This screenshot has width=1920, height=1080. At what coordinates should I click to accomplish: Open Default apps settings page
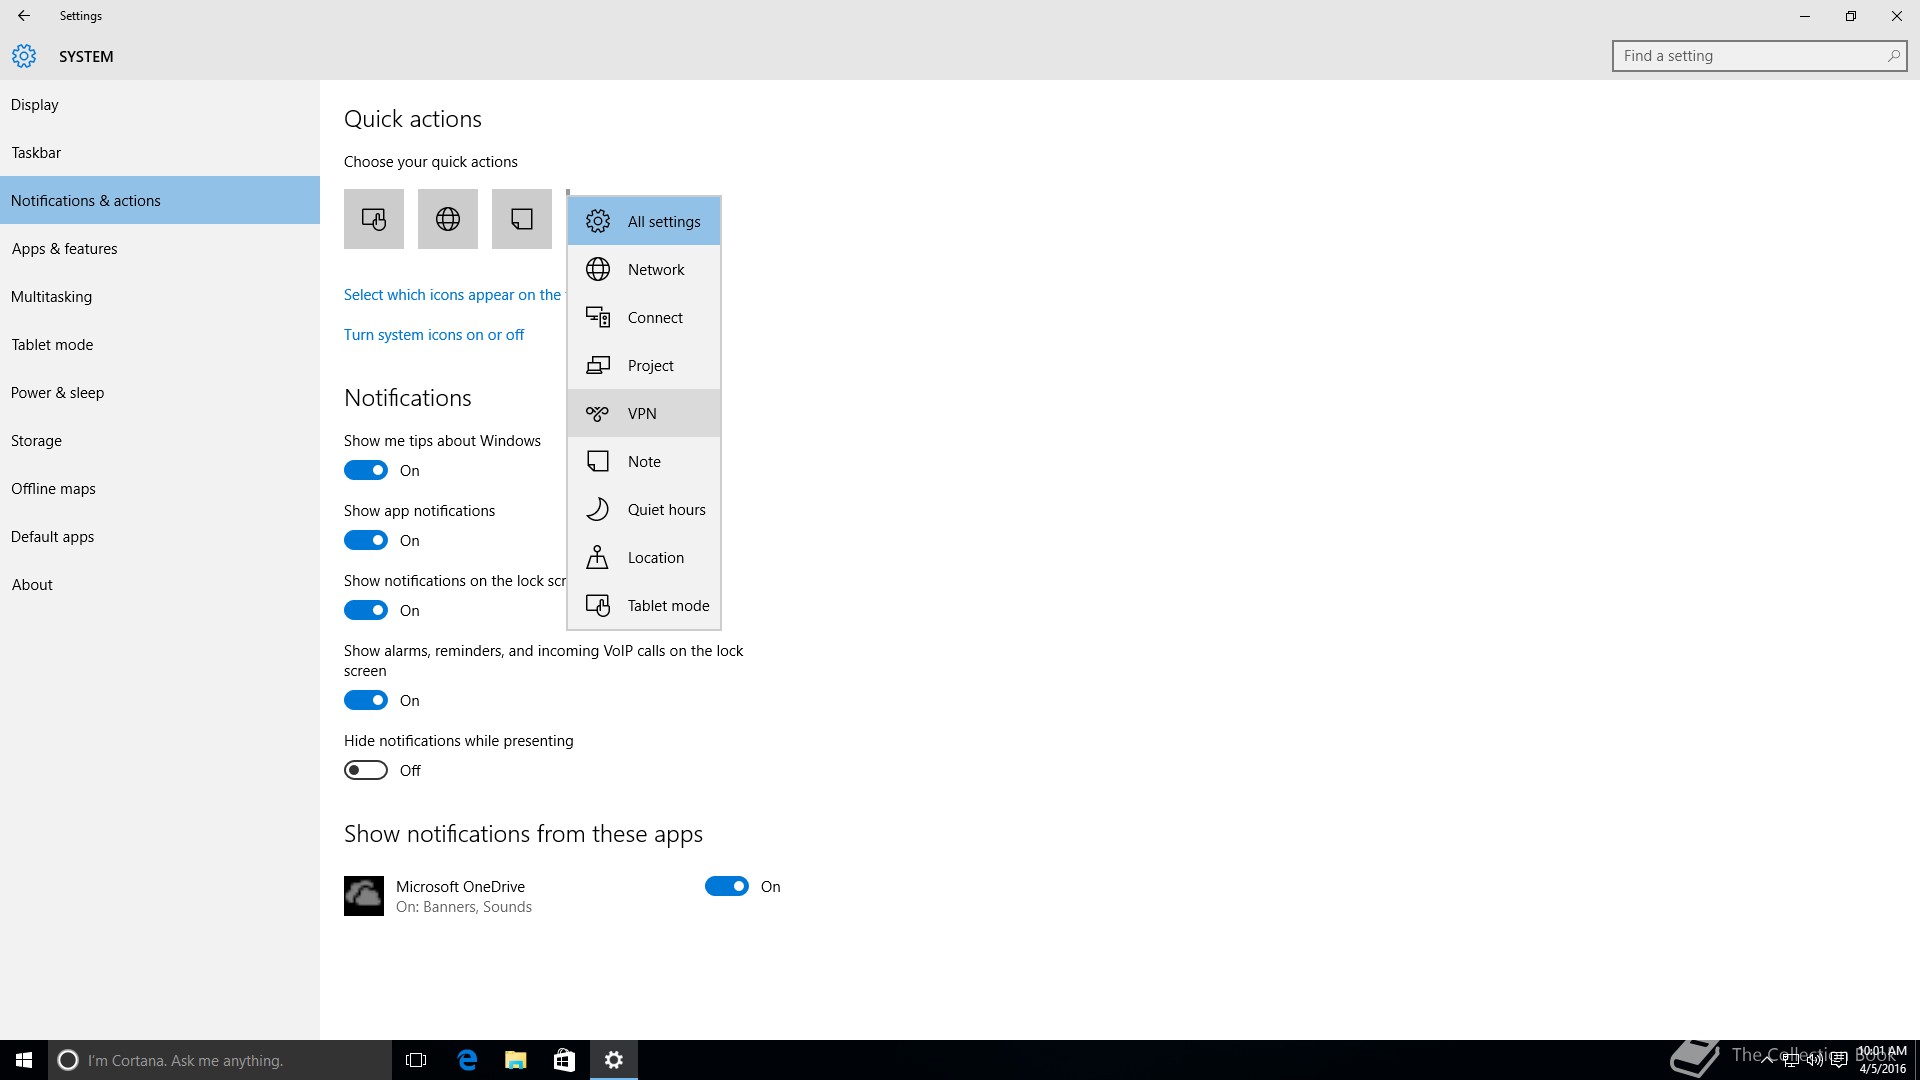click(160, 536)
